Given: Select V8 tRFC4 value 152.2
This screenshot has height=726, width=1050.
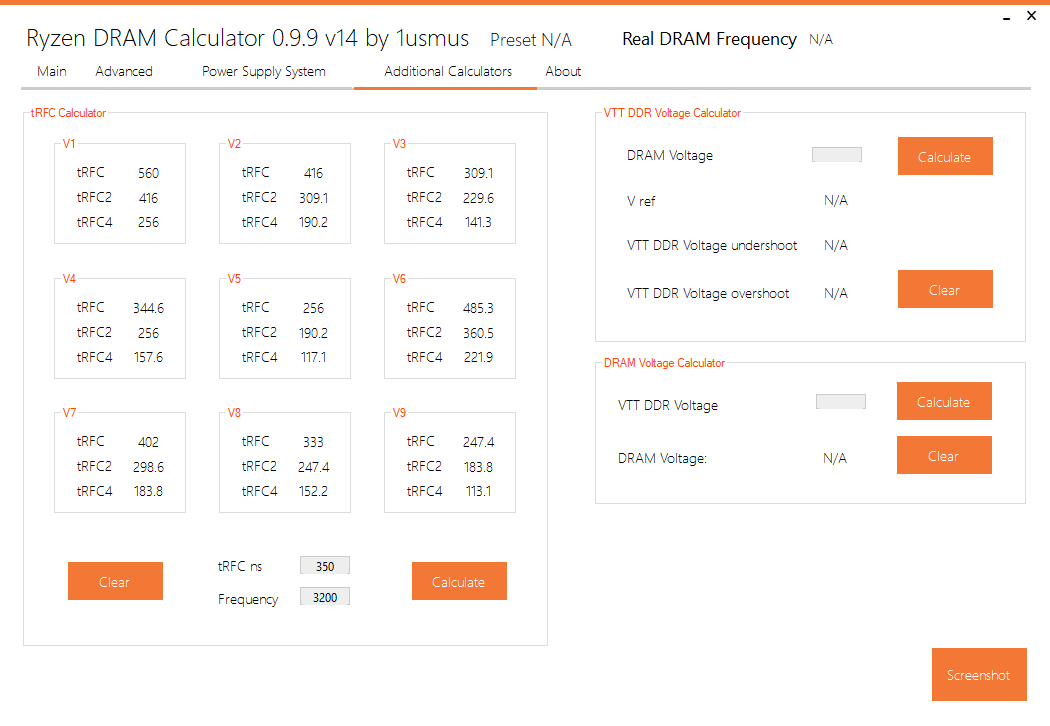Looking at the screenshot, I should 313,492.
